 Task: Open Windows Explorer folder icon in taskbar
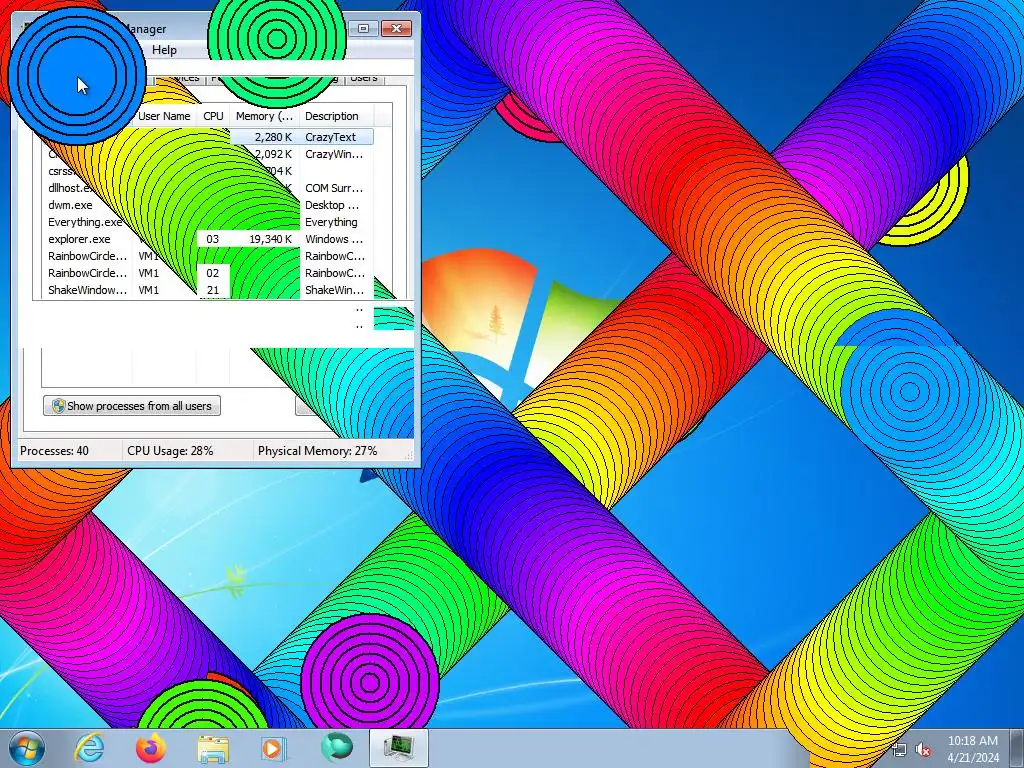point(213,748)
